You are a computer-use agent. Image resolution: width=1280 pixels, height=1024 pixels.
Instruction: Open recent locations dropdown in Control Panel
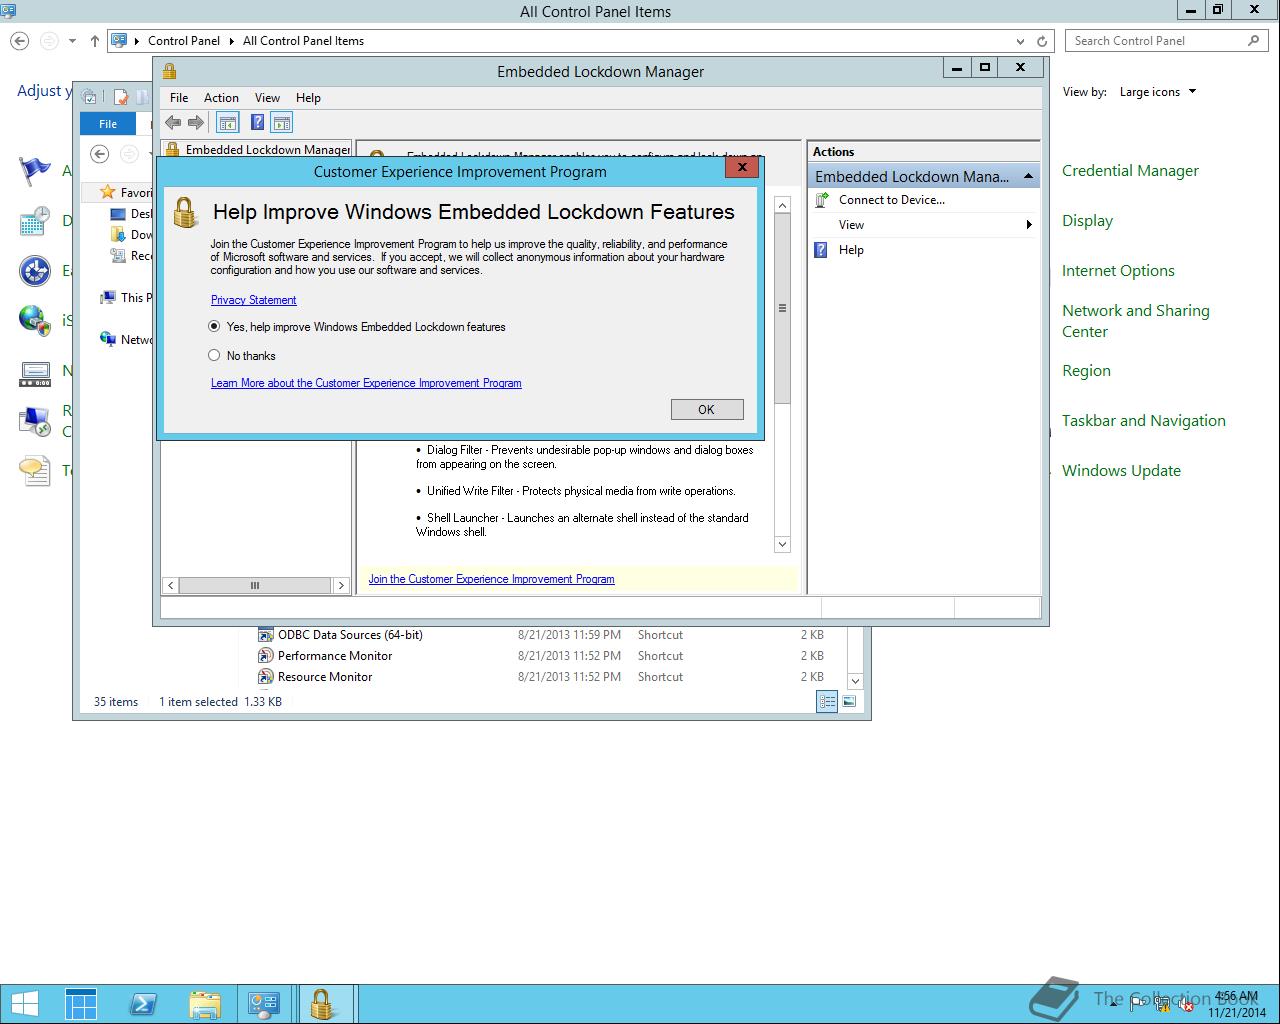[72, 41]
